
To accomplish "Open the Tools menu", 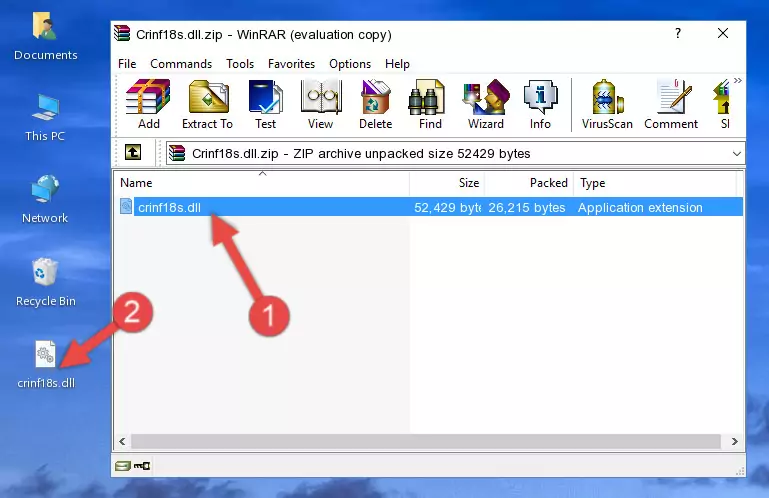I will pos(240,64).
